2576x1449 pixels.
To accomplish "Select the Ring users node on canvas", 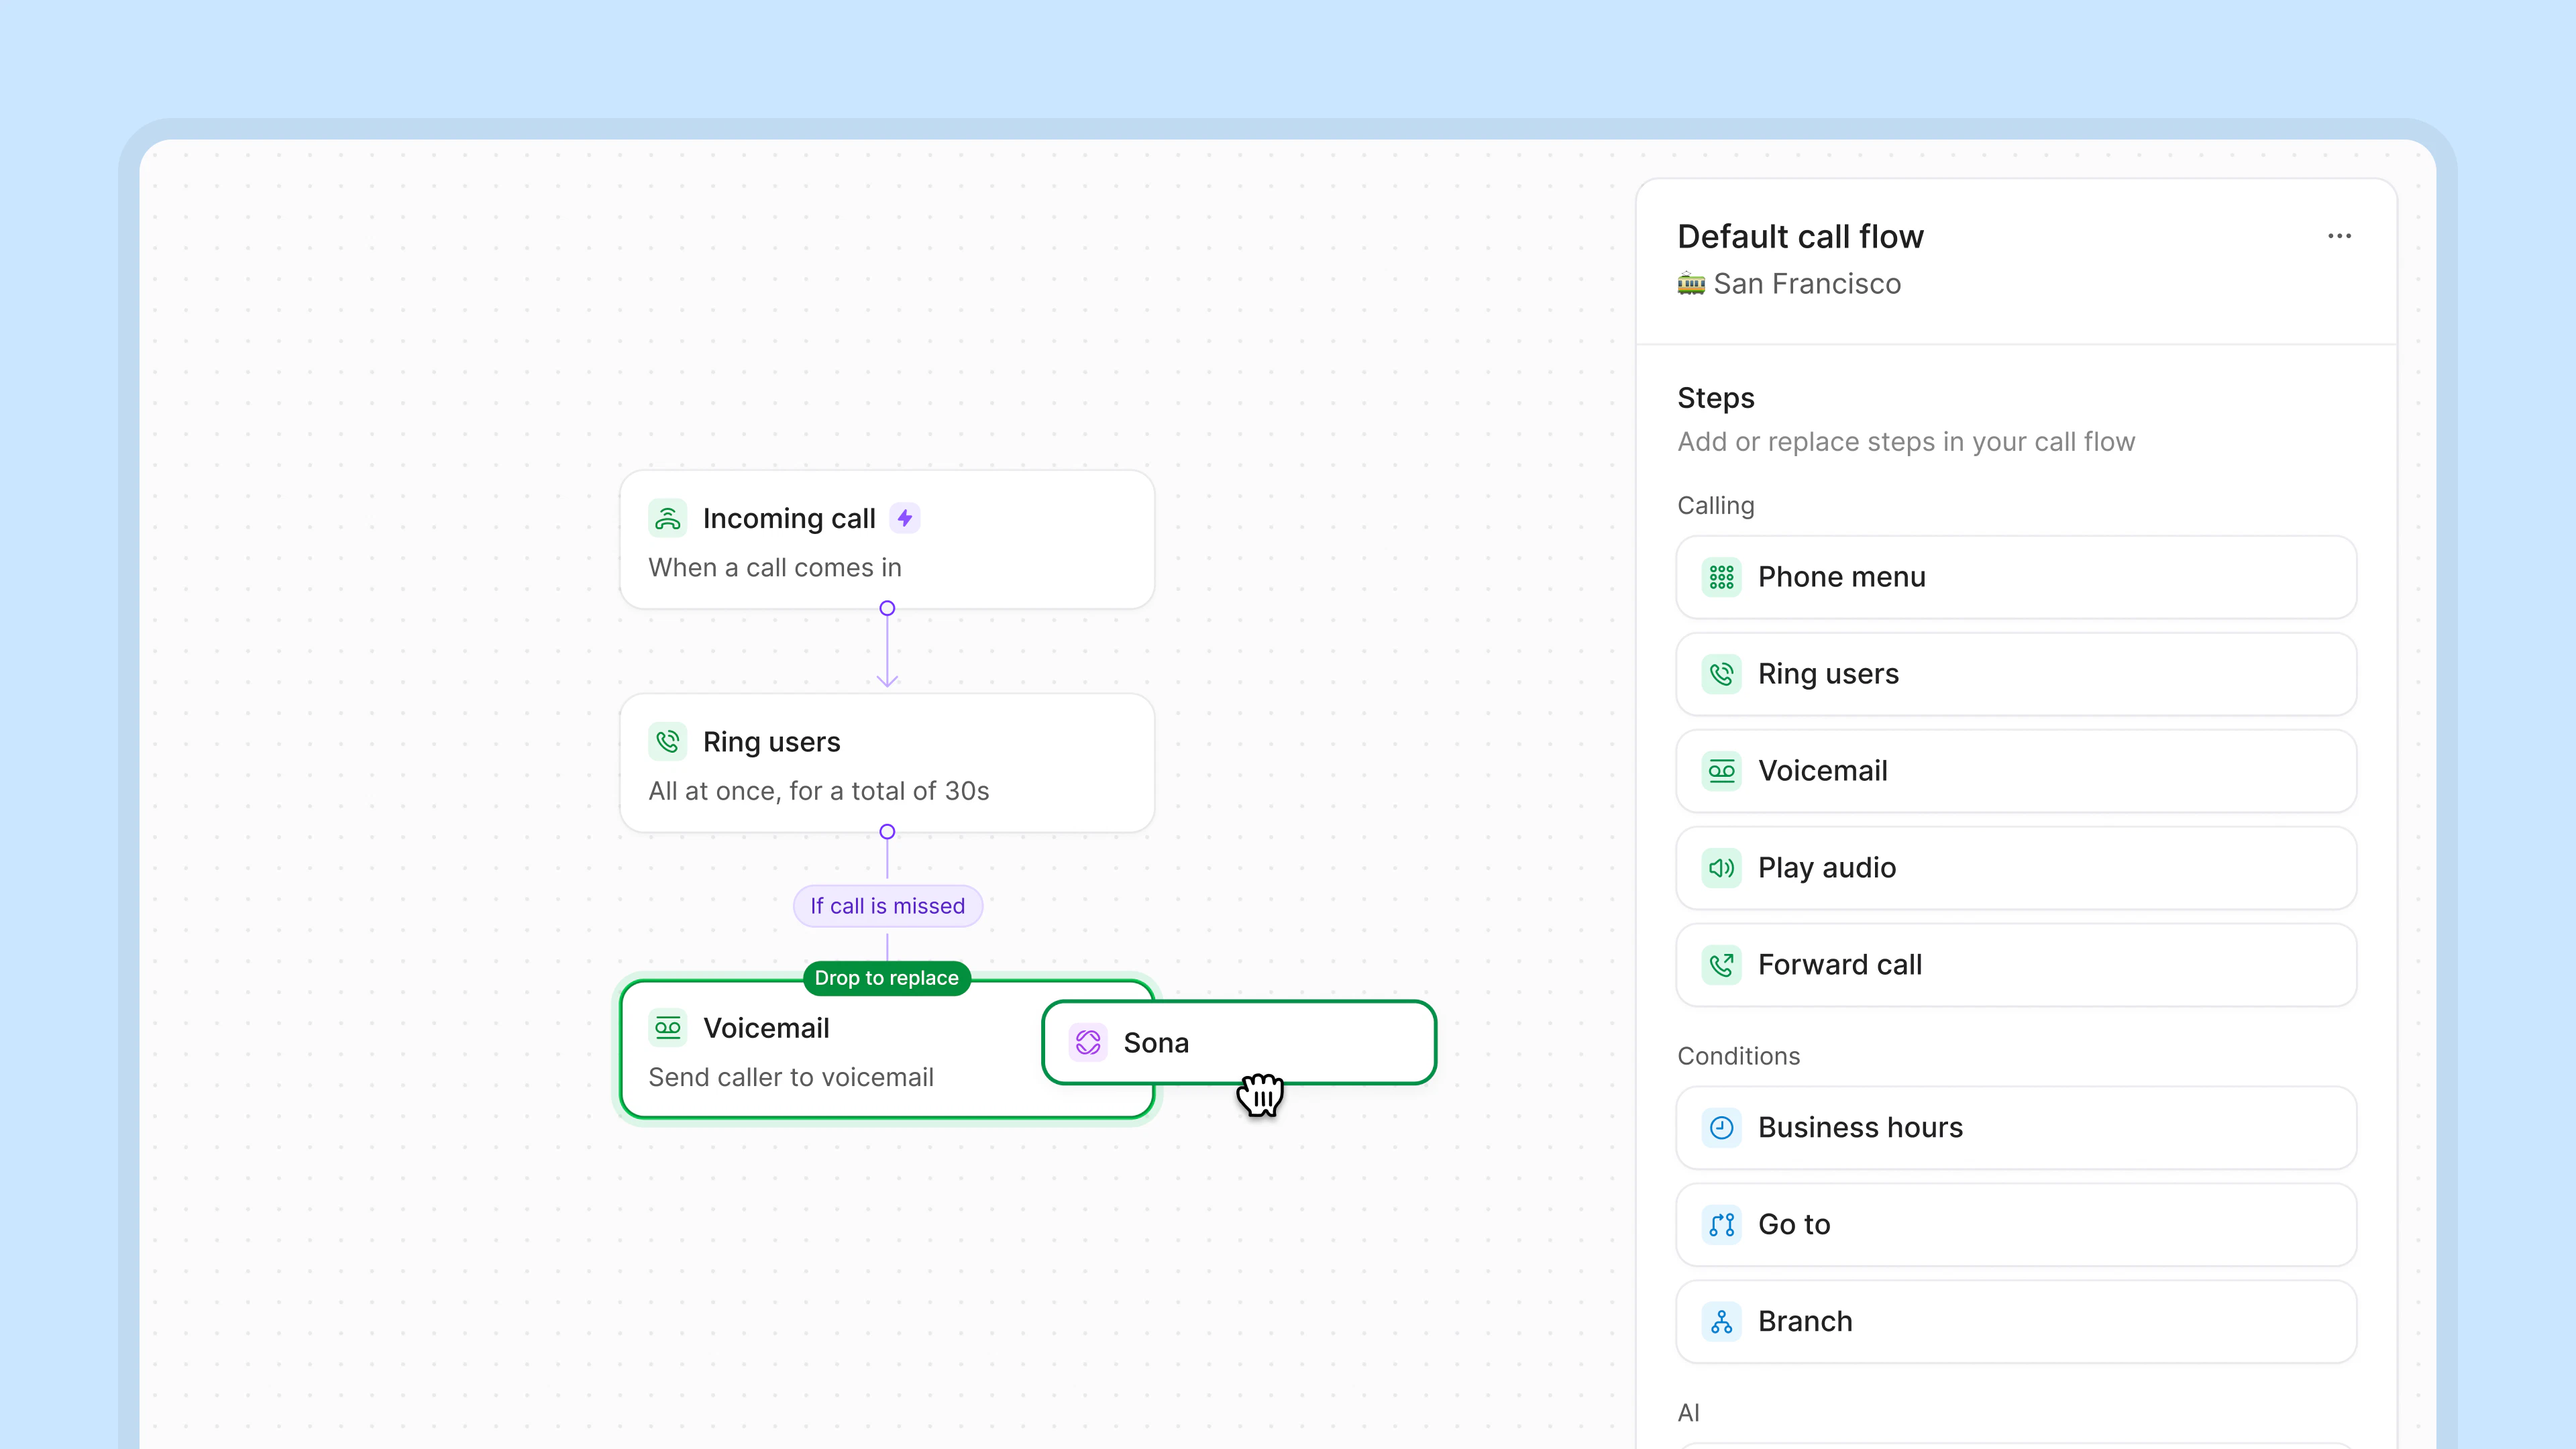I will [x=886, y=764].
